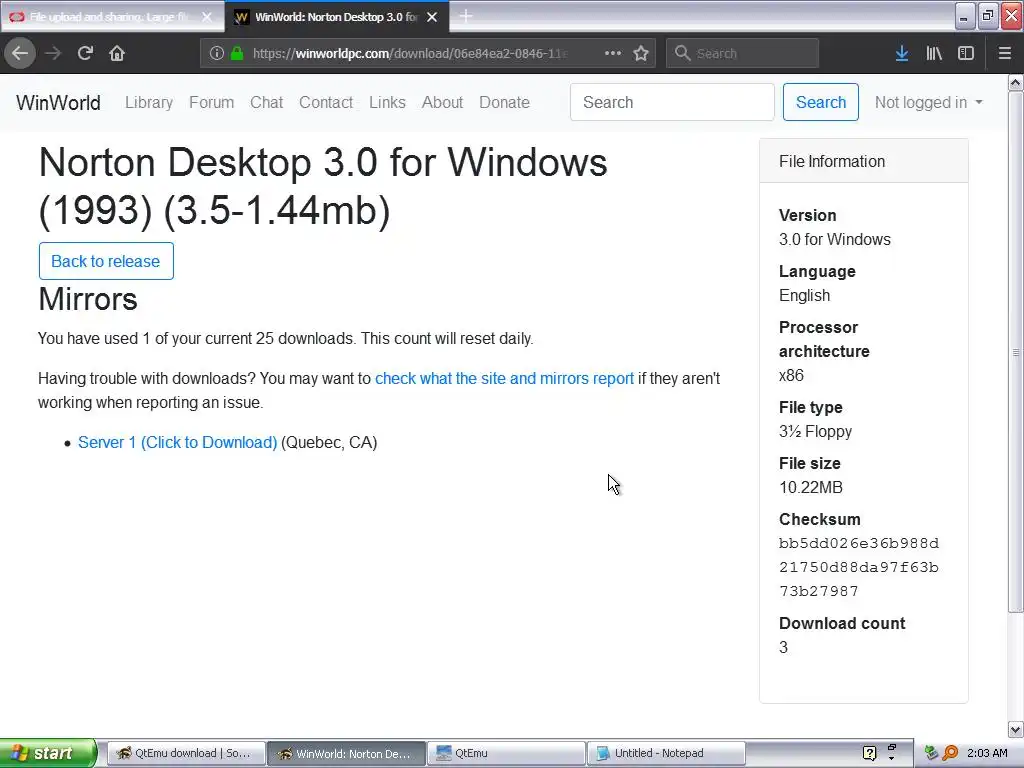This screenshot has width=1024, height=768.
Task: Switch to QtEmu download taskbar window
Action: 185,754
